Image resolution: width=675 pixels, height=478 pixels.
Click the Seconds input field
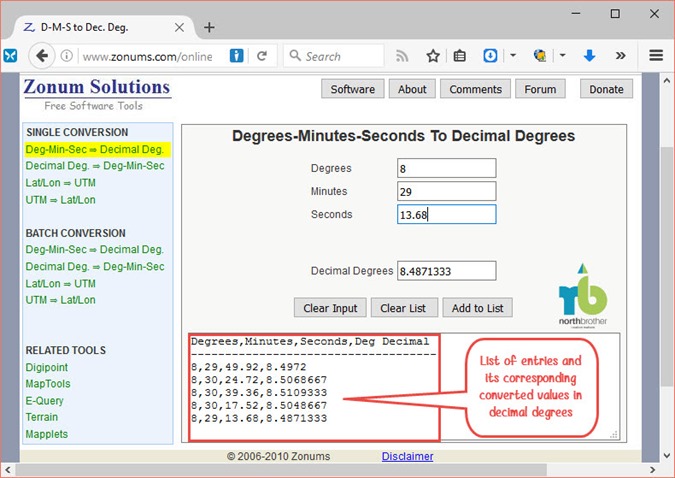[x=446, y=214]
